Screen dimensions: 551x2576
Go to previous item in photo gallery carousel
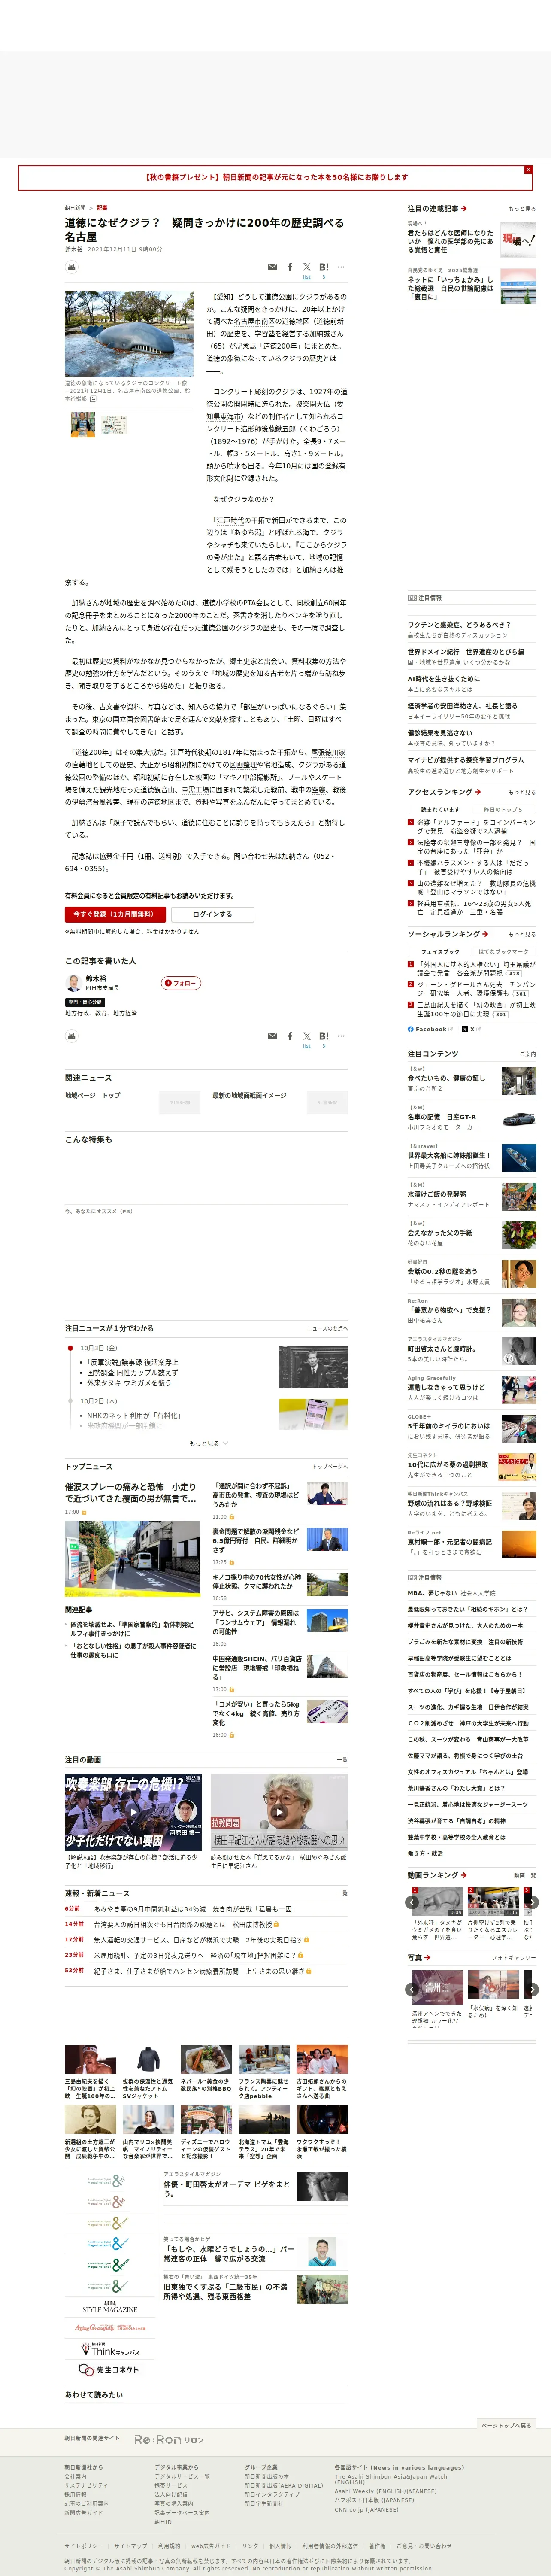413,1990
